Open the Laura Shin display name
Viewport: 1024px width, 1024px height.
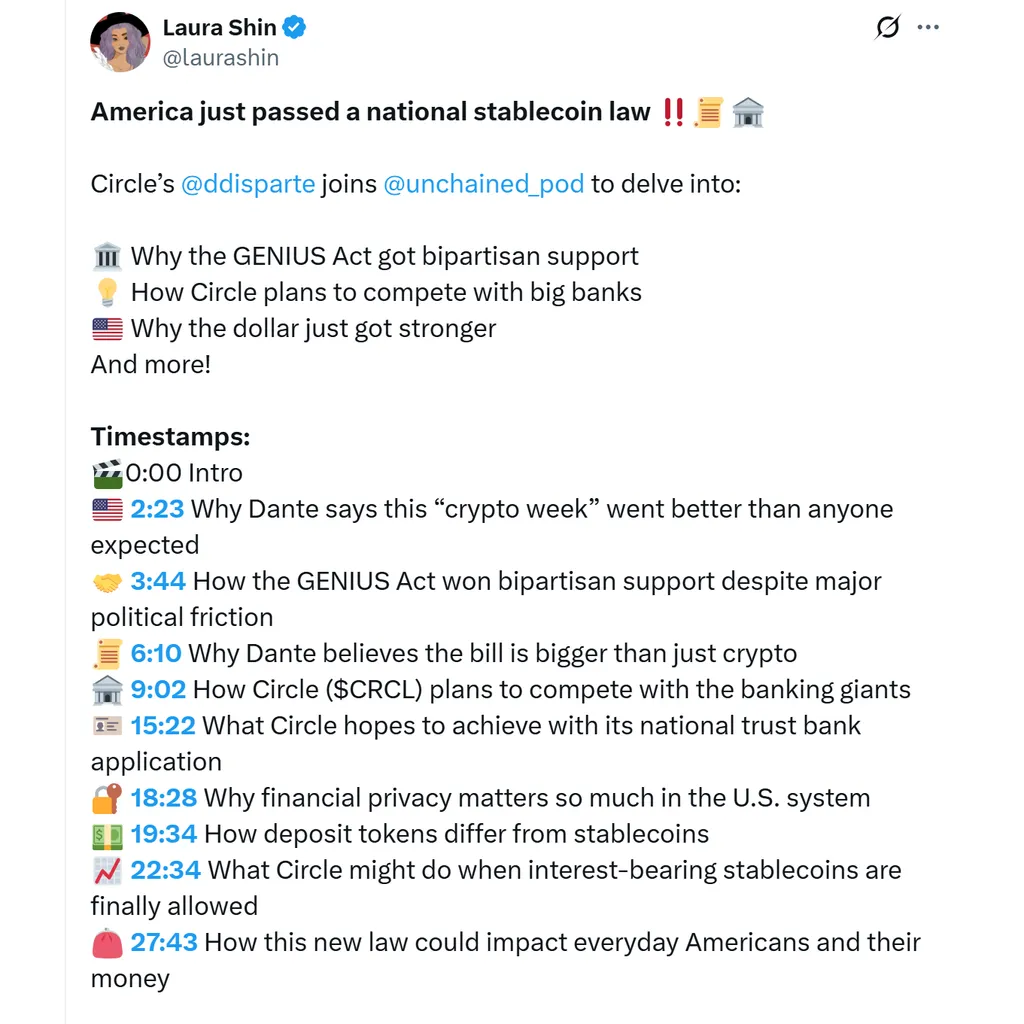(219, 27)
